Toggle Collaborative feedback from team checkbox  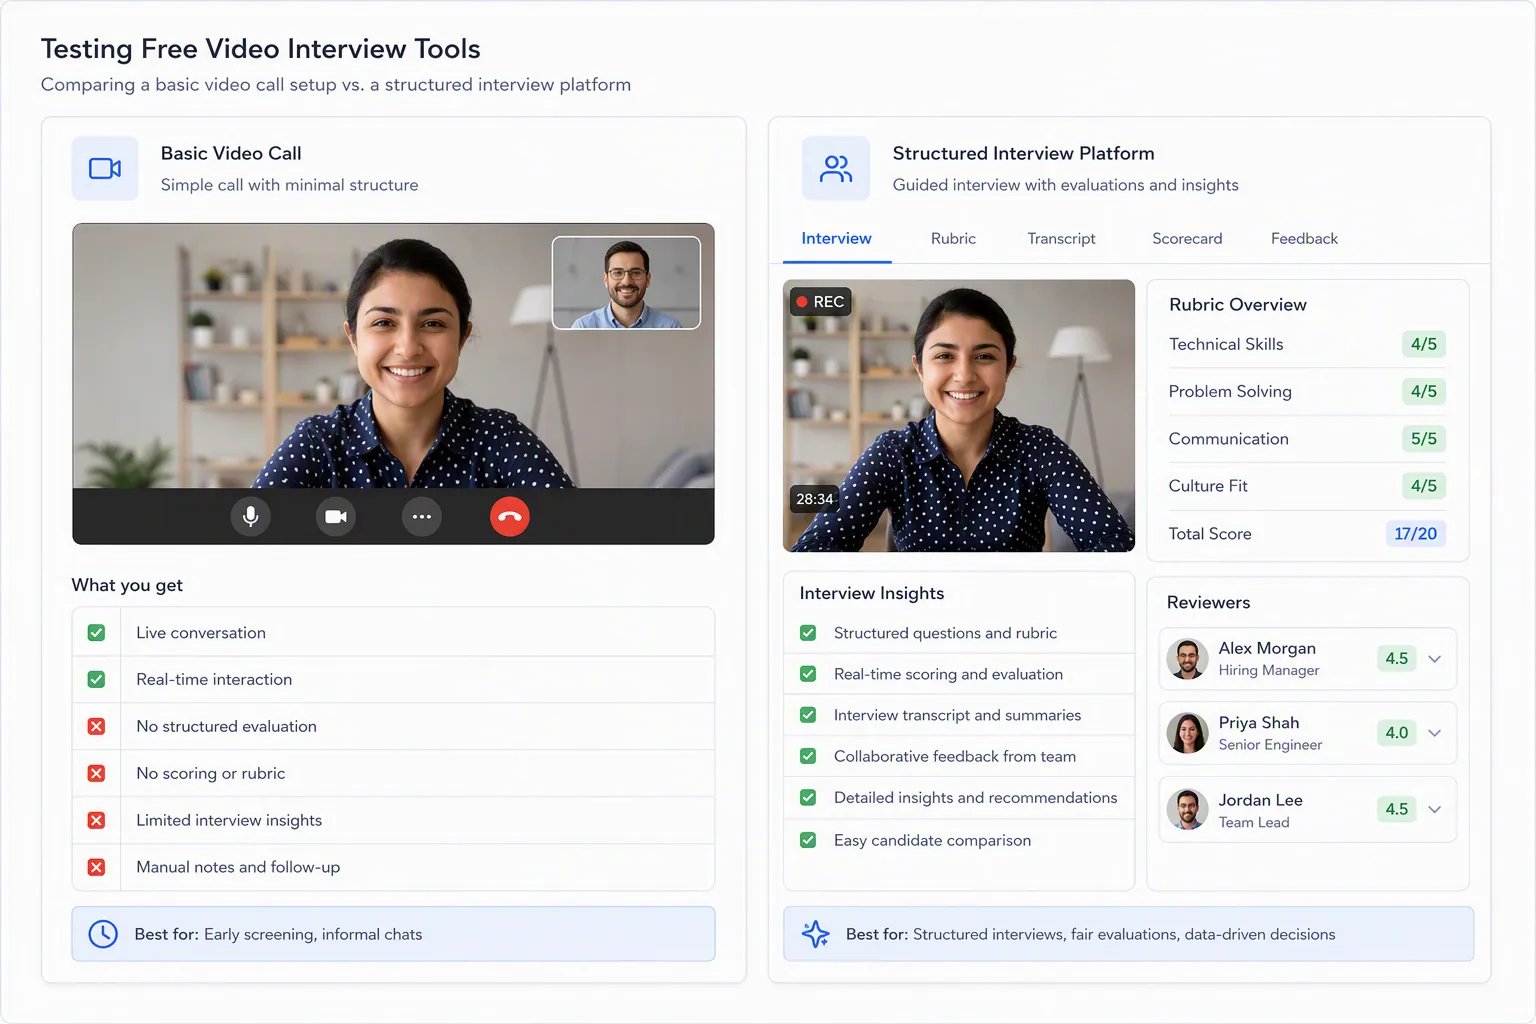coord(808,756)
